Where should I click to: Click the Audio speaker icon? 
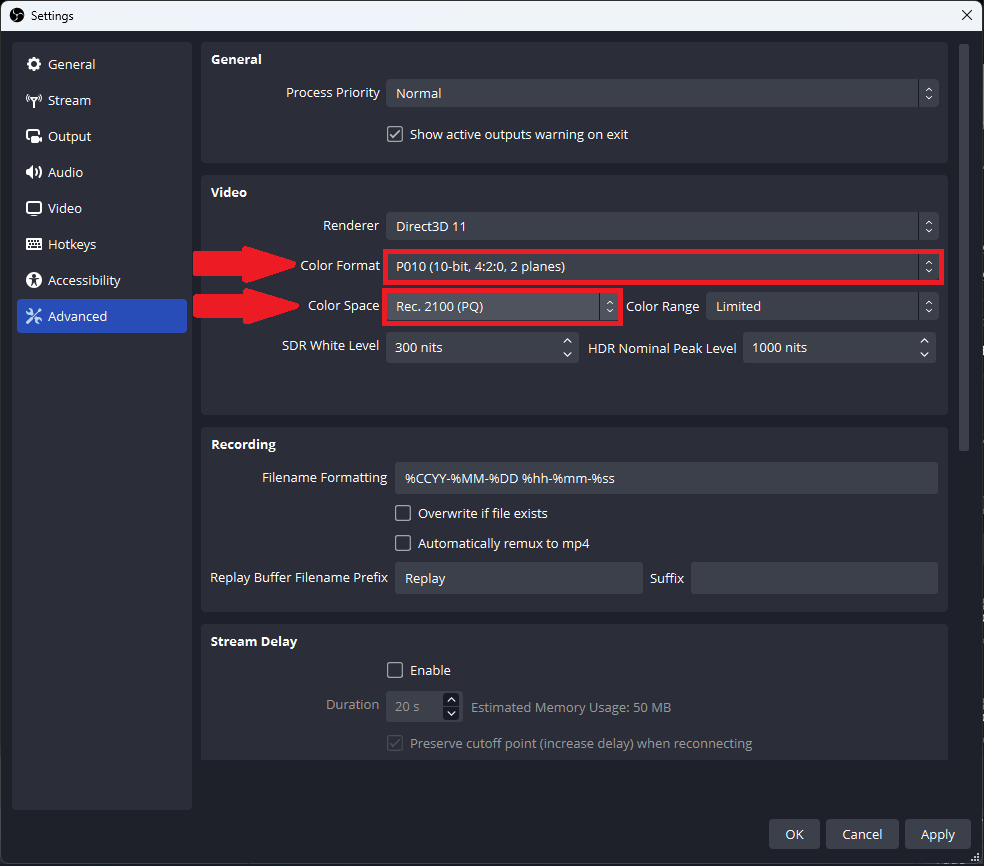coord(34,172)
